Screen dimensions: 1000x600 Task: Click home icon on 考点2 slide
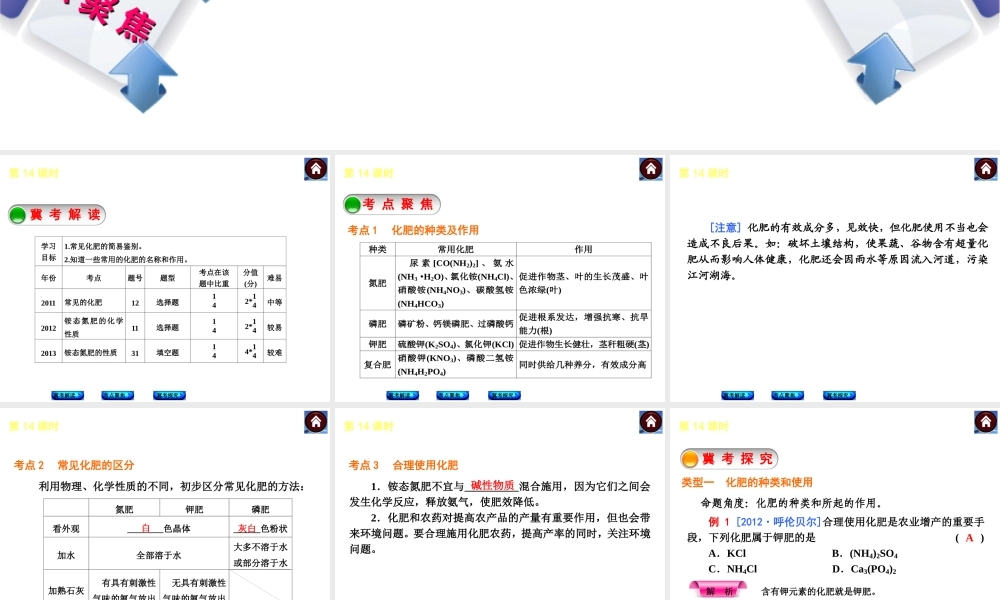click(x=316, y=422)
